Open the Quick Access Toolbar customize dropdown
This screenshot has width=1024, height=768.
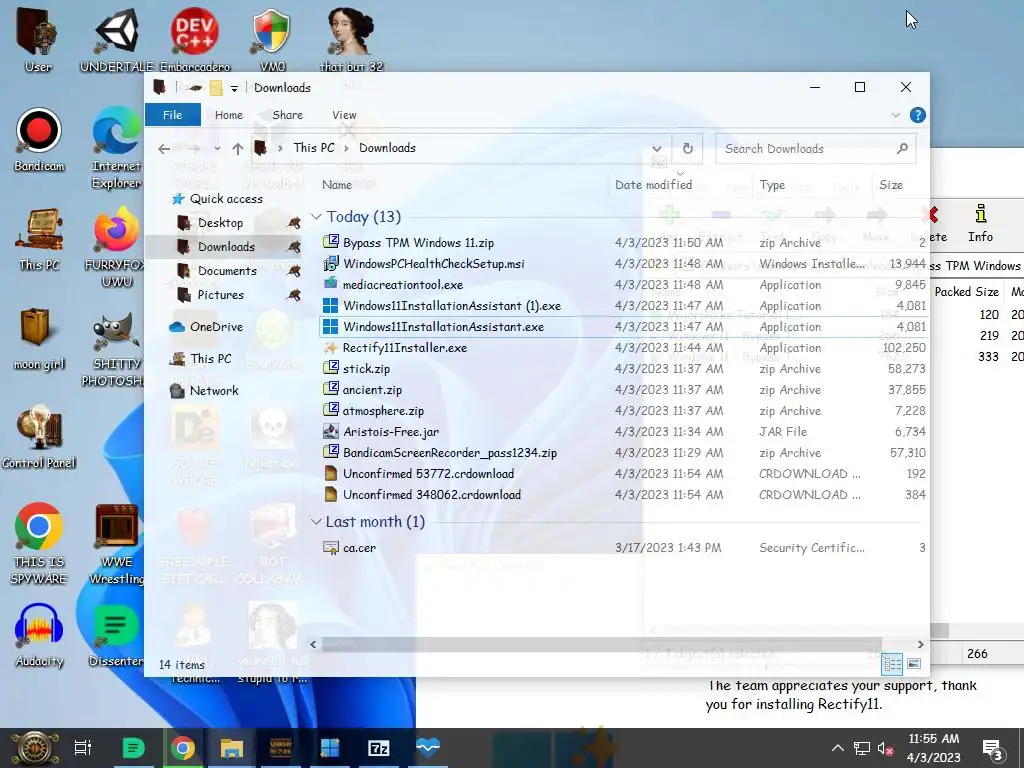tap(234, 88)
